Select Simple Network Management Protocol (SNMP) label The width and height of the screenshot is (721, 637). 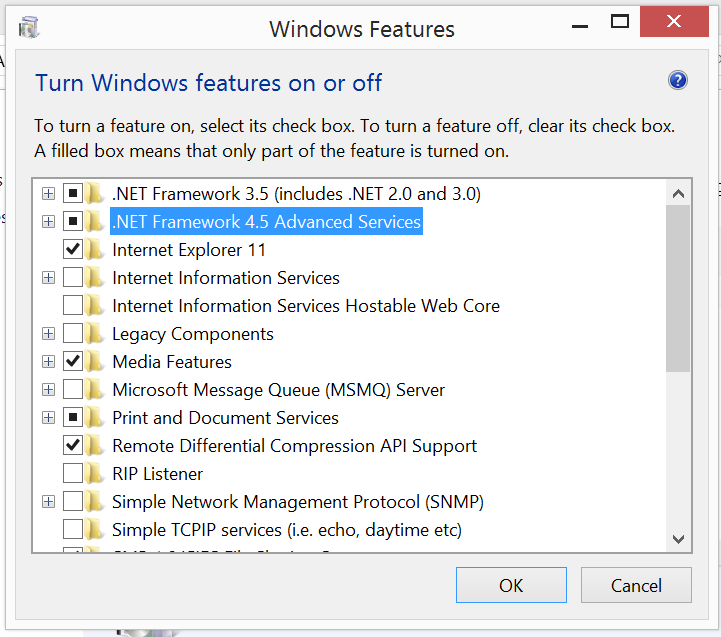coord(298,502)
